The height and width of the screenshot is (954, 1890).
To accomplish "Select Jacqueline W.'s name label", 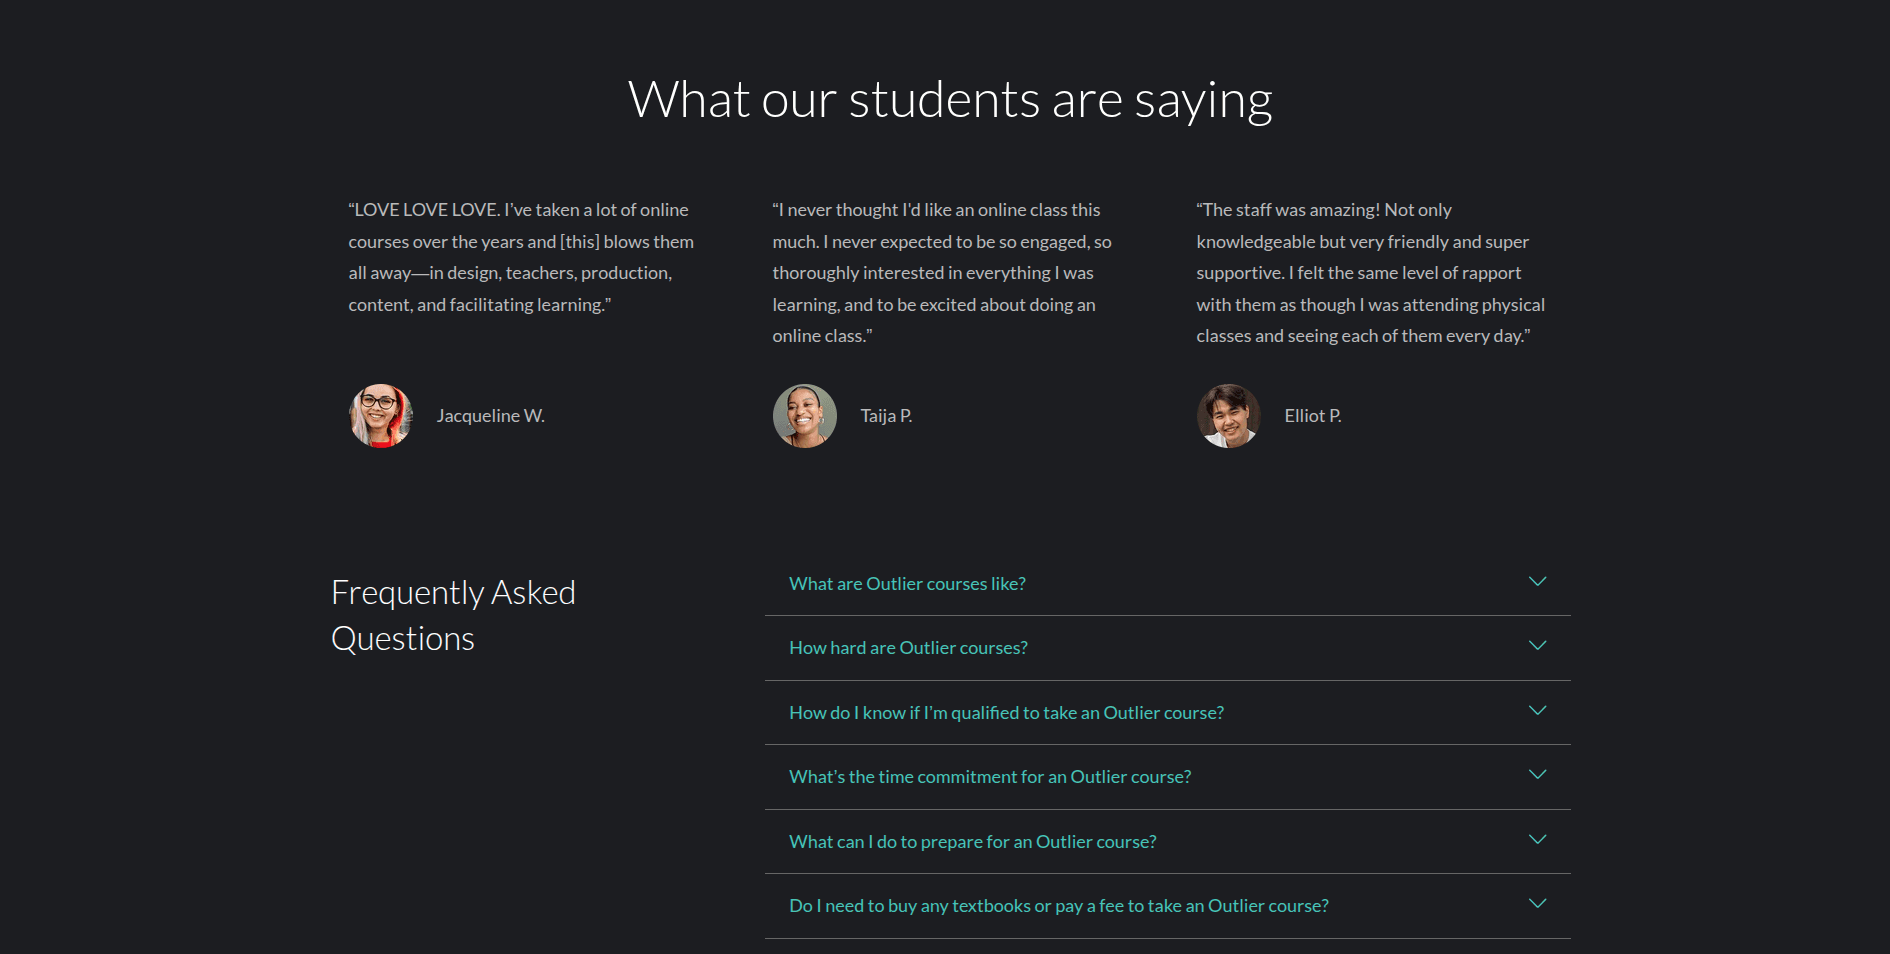I will pyautogui.click(x=492, y=415).
